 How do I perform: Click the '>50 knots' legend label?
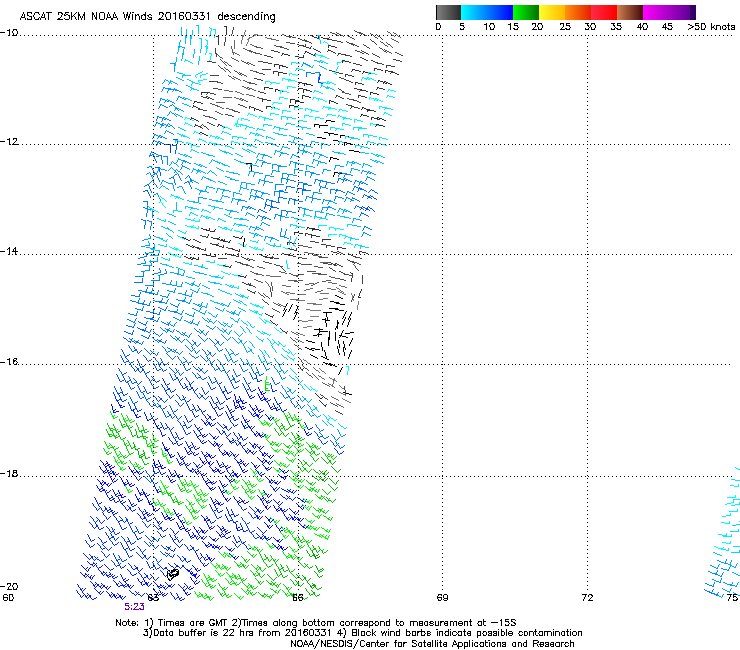(x=711, y=27)
